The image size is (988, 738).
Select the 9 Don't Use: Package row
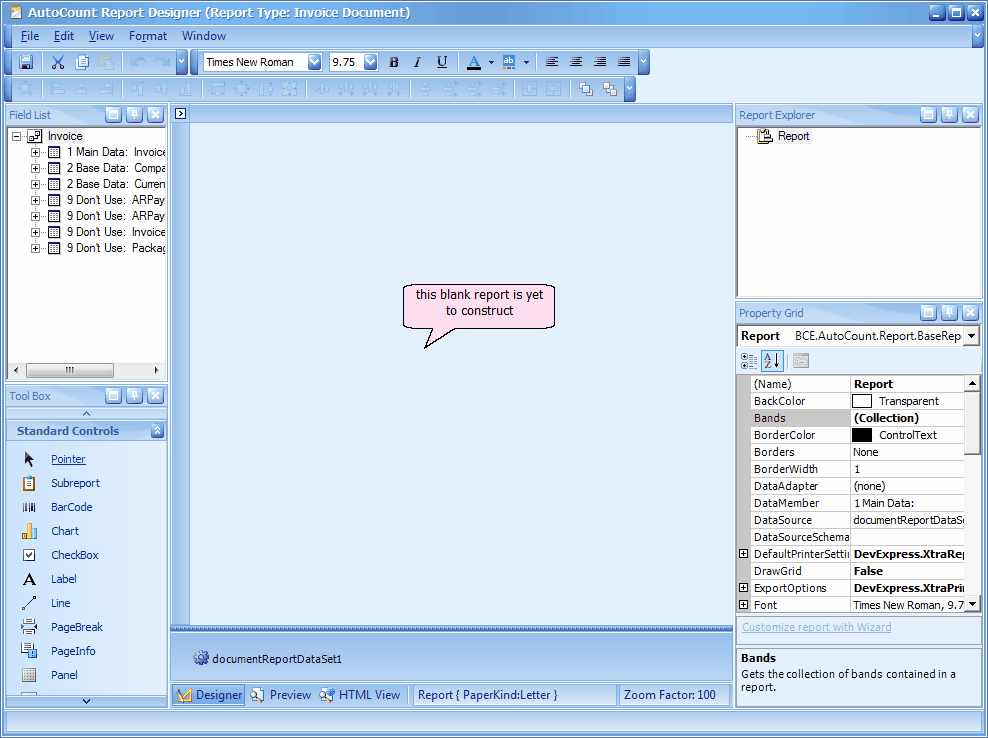click(107, 248)
